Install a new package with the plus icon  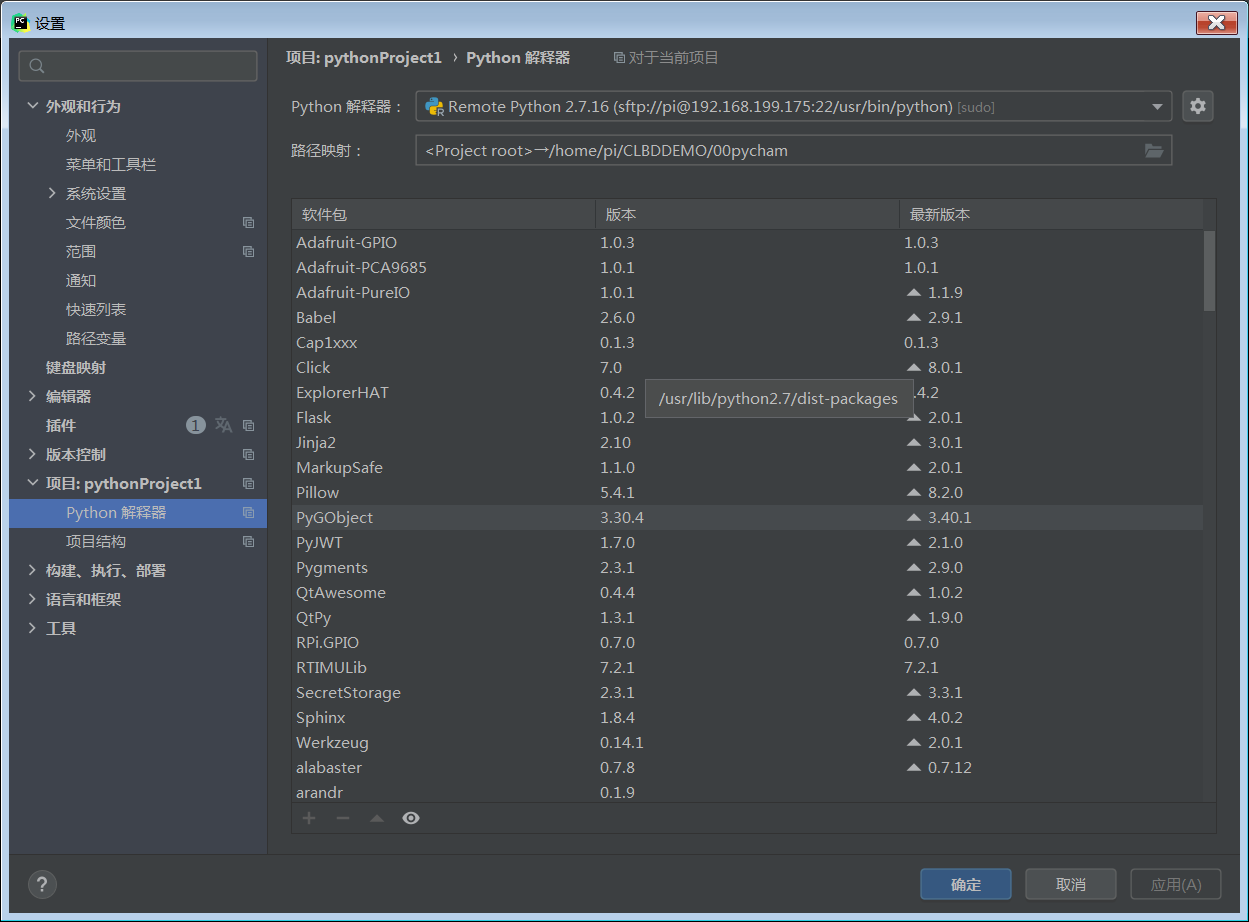309,817
